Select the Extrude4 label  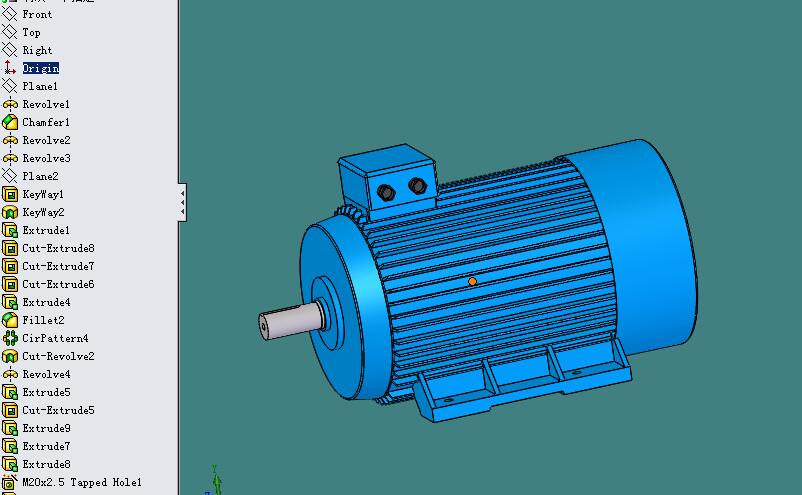coord(47,302)
